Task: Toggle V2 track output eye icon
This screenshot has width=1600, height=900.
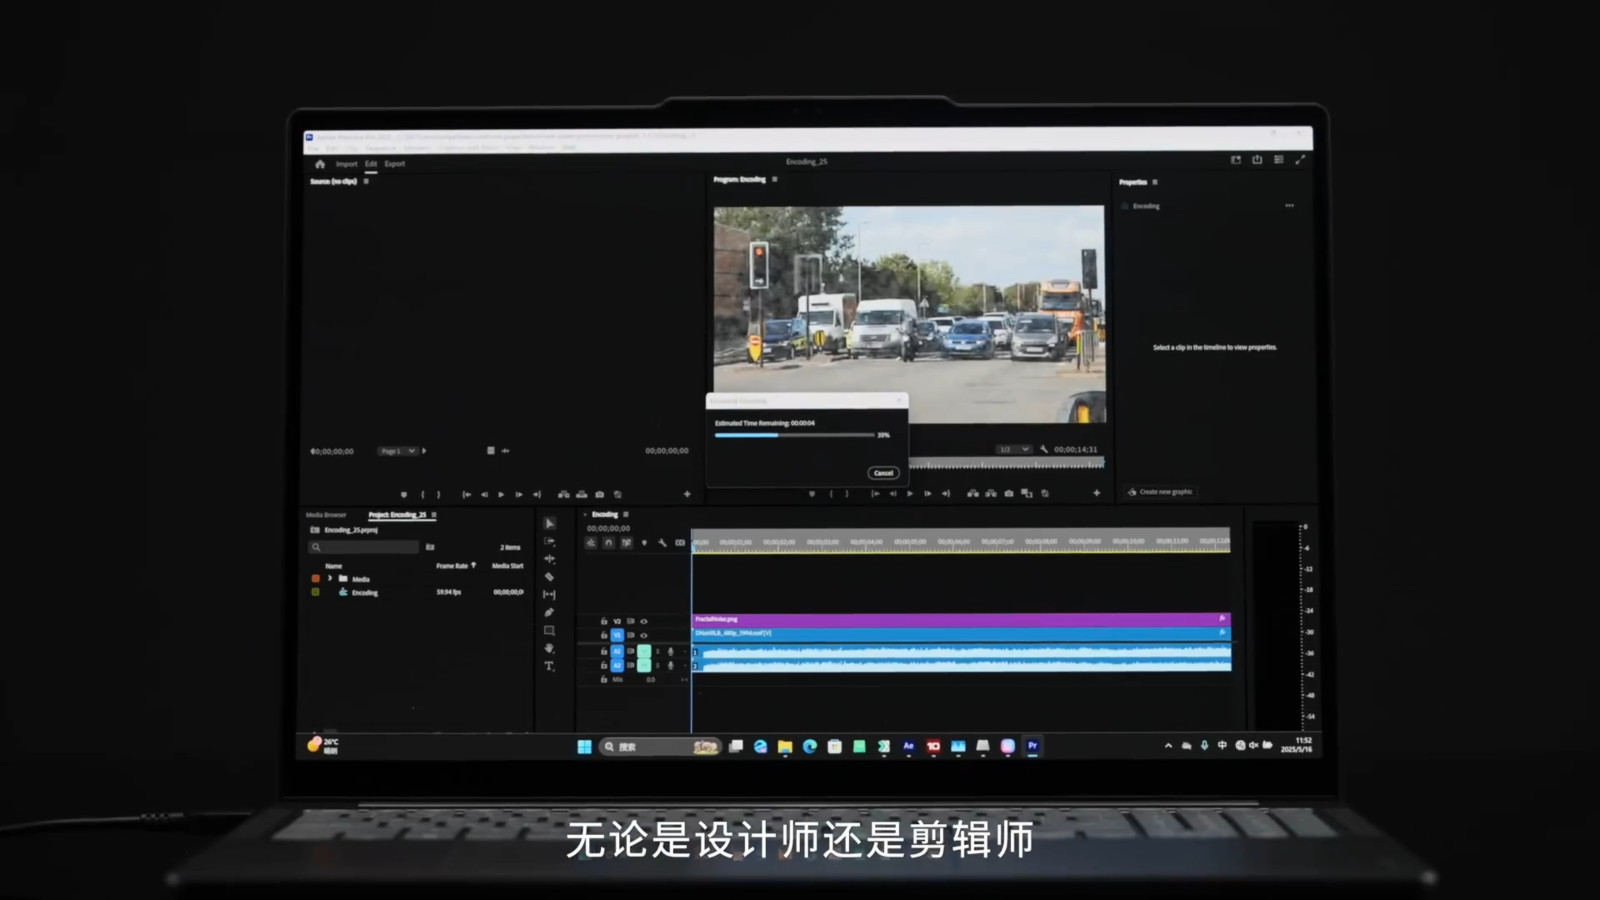Action: pyautogui.click(x=644, y=621)
